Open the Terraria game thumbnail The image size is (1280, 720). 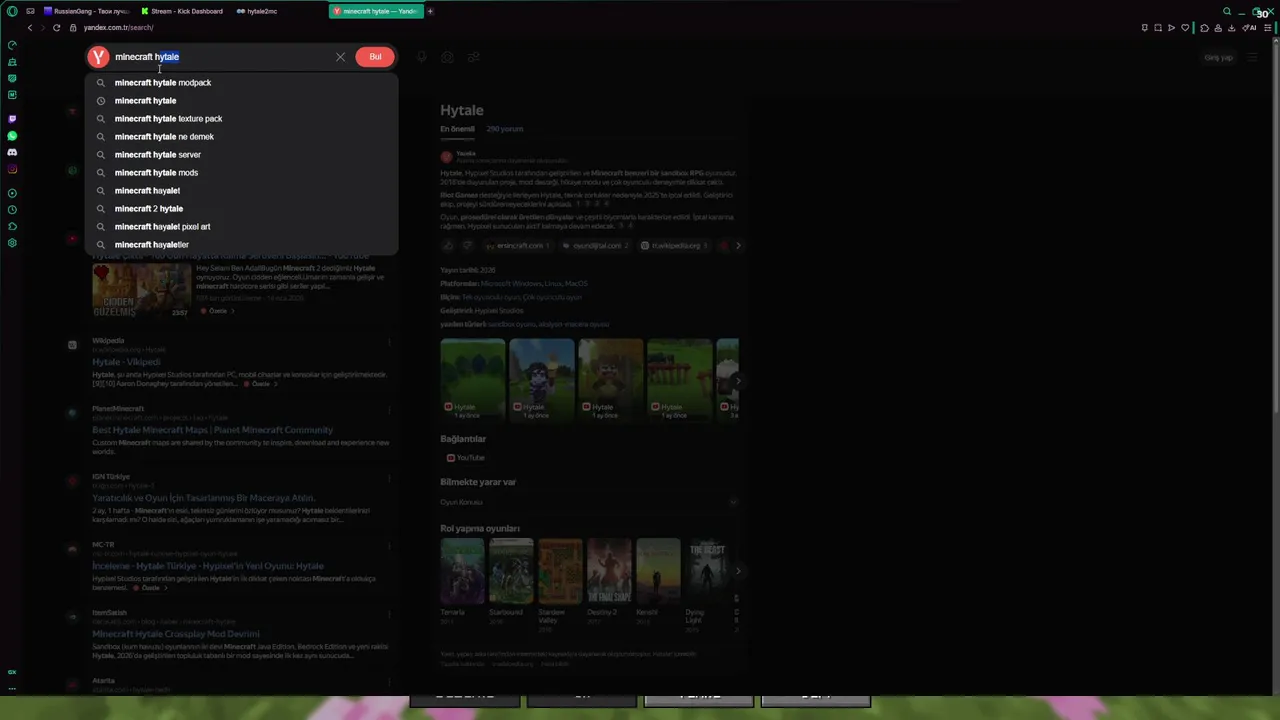(x=462, y=572)
